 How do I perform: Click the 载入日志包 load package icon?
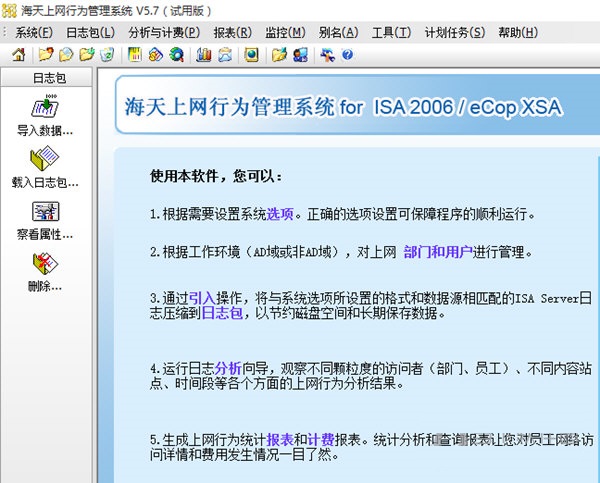click(x=45, y=157)
